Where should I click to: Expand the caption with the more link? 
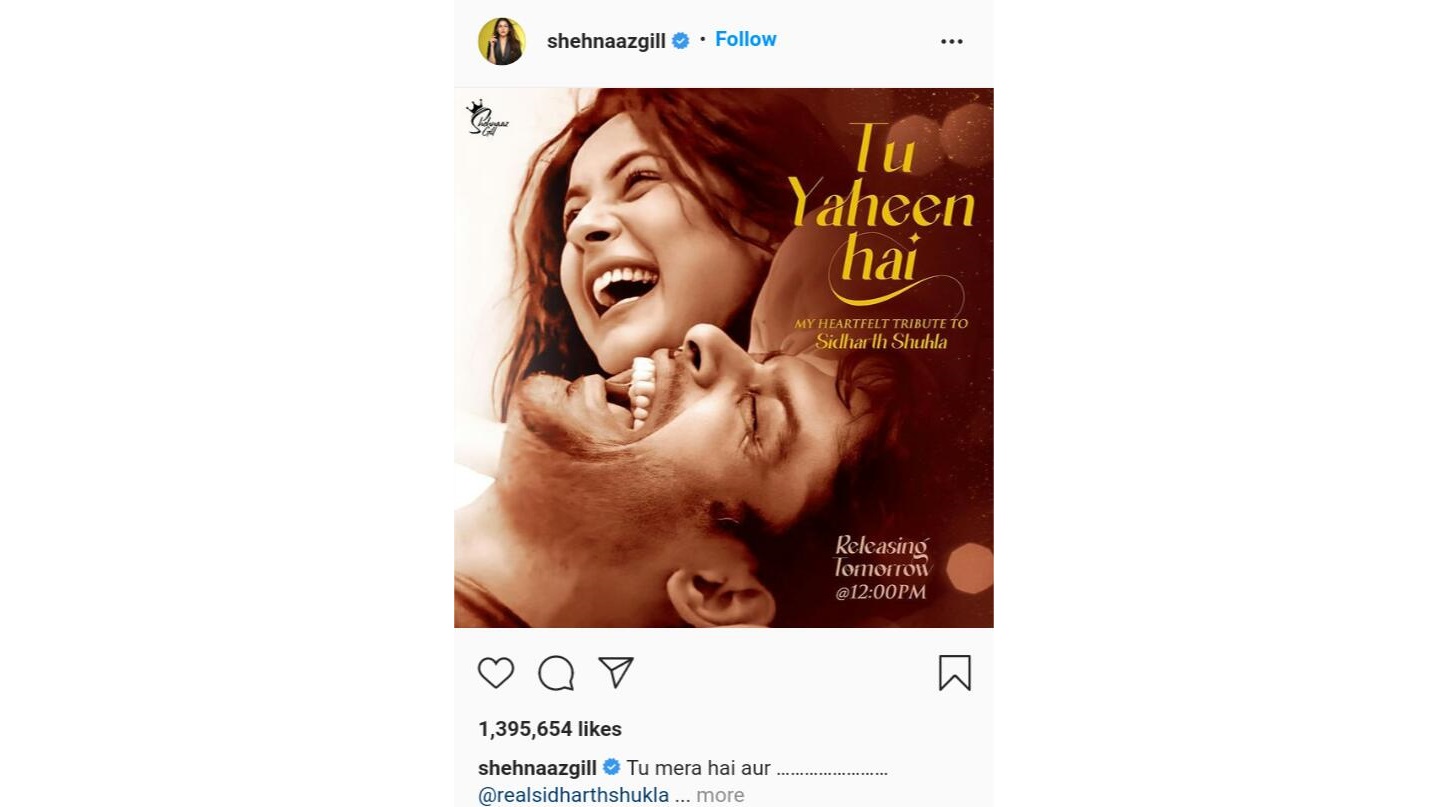coord(720,795)
